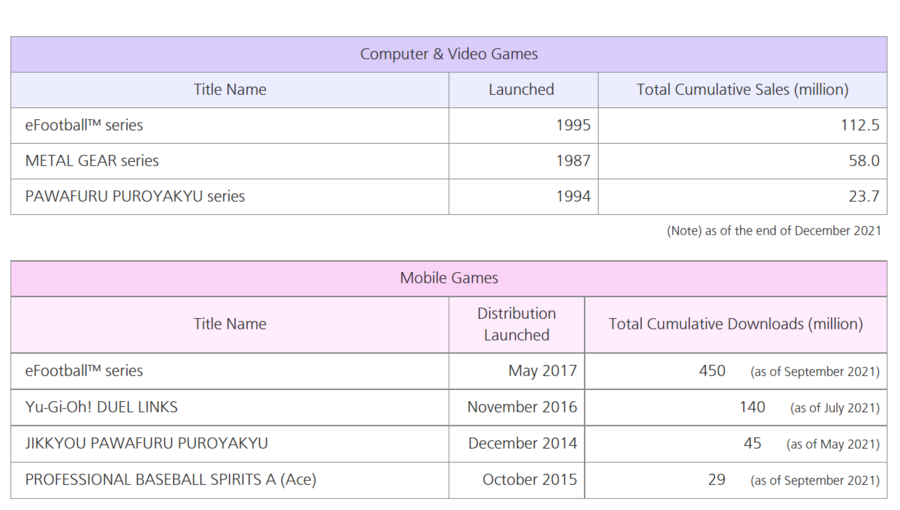The image size is (900, 510).
Task: Click the (as of May 2021) annotation
Action: (x=833, y=444)
